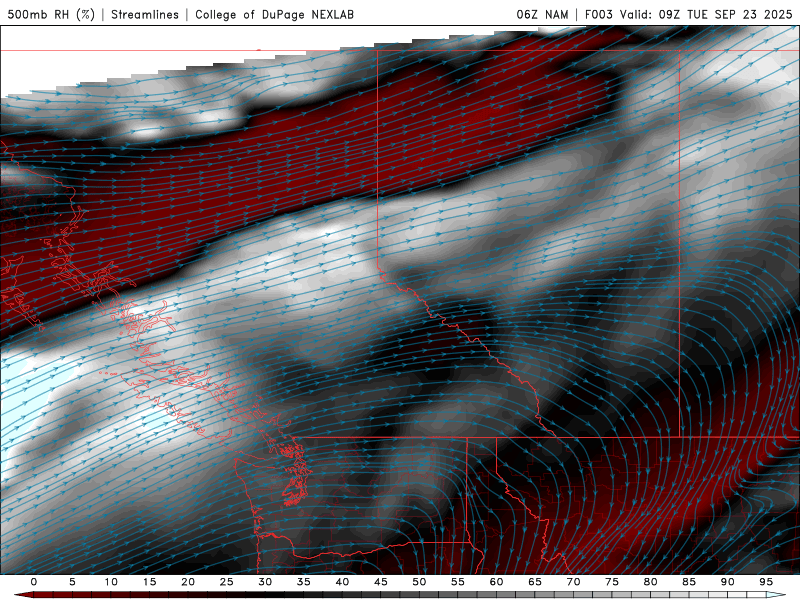Click the '80' value on the color scale
This screenshot has height=600, width=800.
(650, 582)
